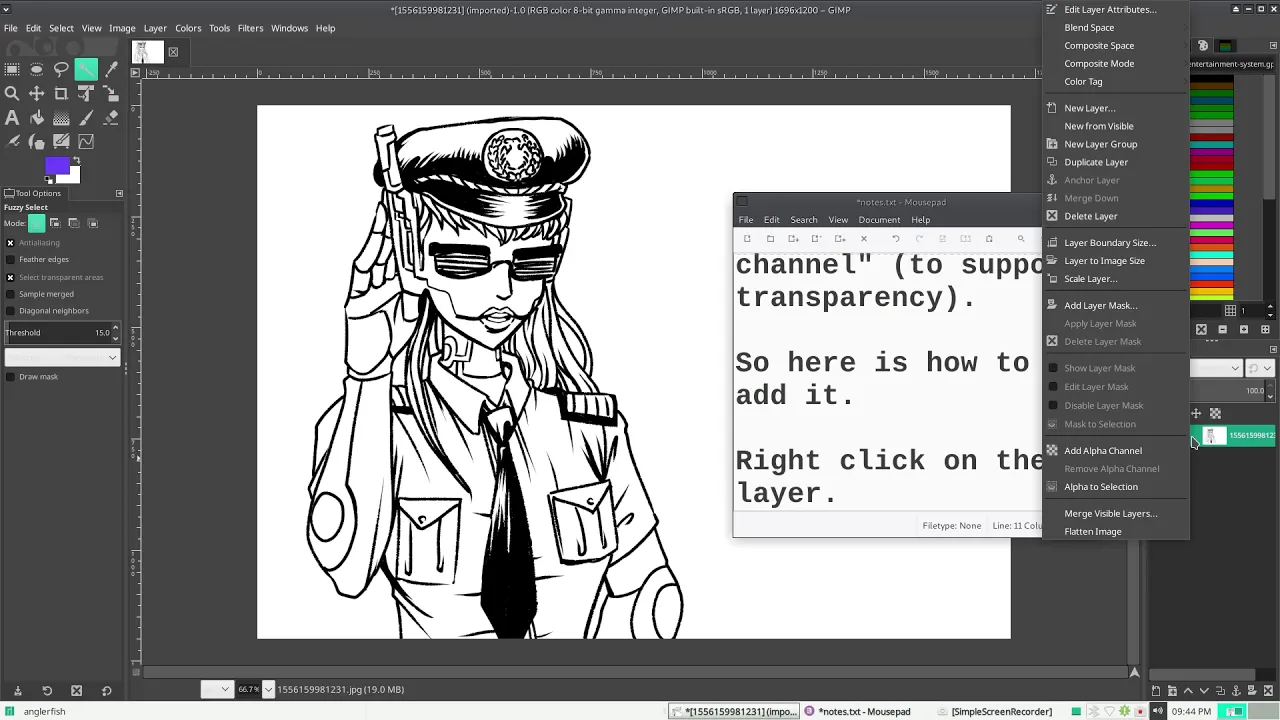Toggle Select transparent areas checkbox
Viewport: 1280px width, 720px height.
point(10,277)
